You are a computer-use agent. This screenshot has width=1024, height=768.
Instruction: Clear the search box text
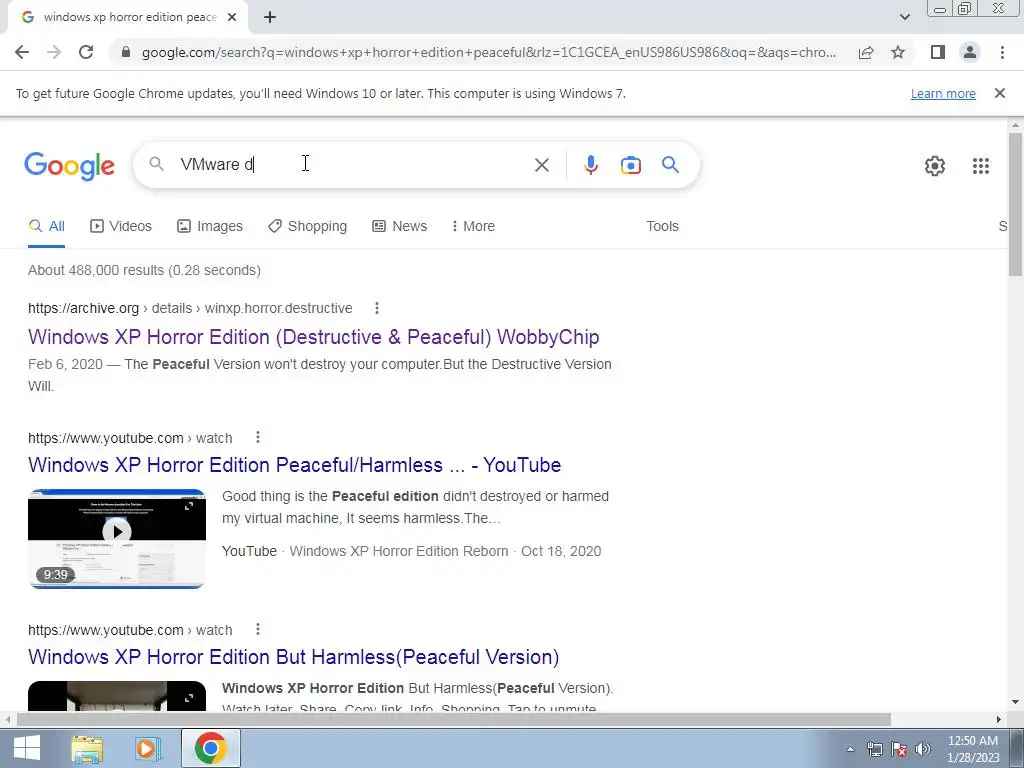tap(541, 165)
